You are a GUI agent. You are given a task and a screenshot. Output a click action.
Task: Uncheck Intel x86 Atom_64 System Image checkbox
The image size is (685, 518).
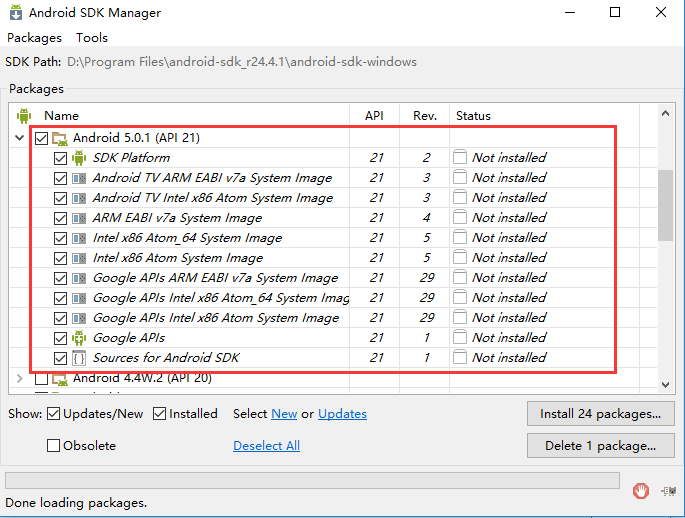click(x=60, y=238)
